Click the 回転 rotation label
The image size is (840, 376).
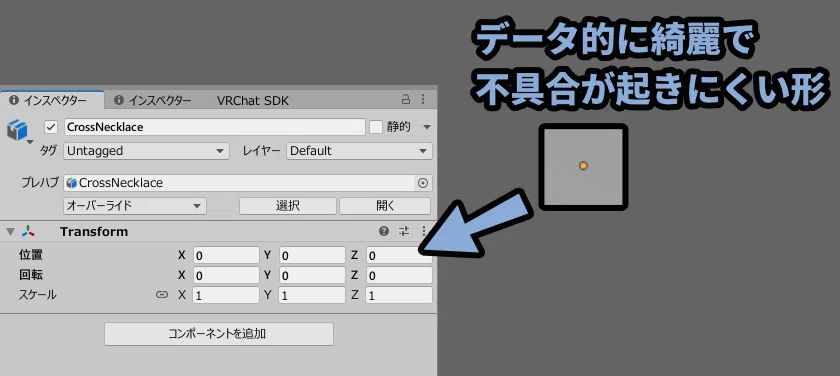coord(31,275)
